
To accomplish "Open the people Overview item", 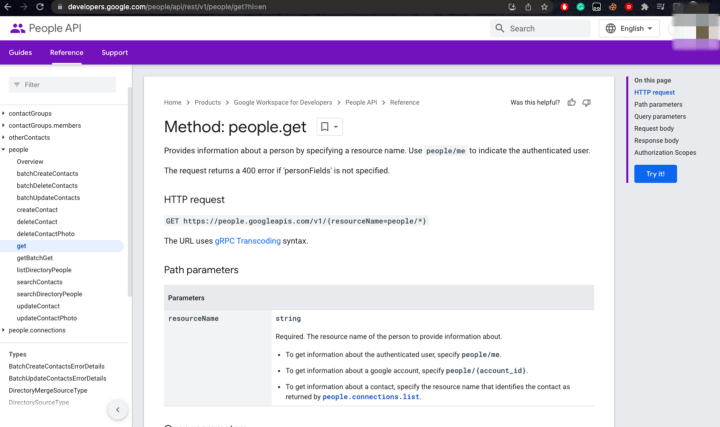I will coord(30,162).
